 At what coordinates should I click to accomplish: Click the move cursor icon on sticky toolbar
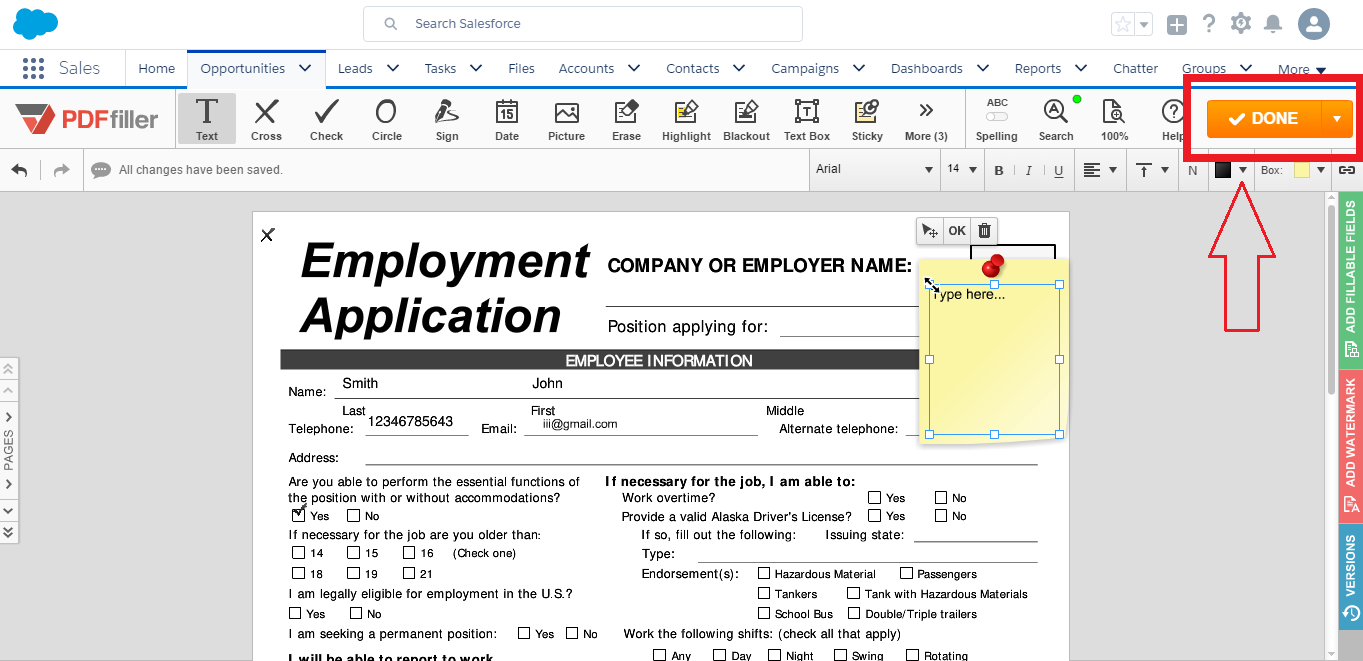click(x=930, y=231)
